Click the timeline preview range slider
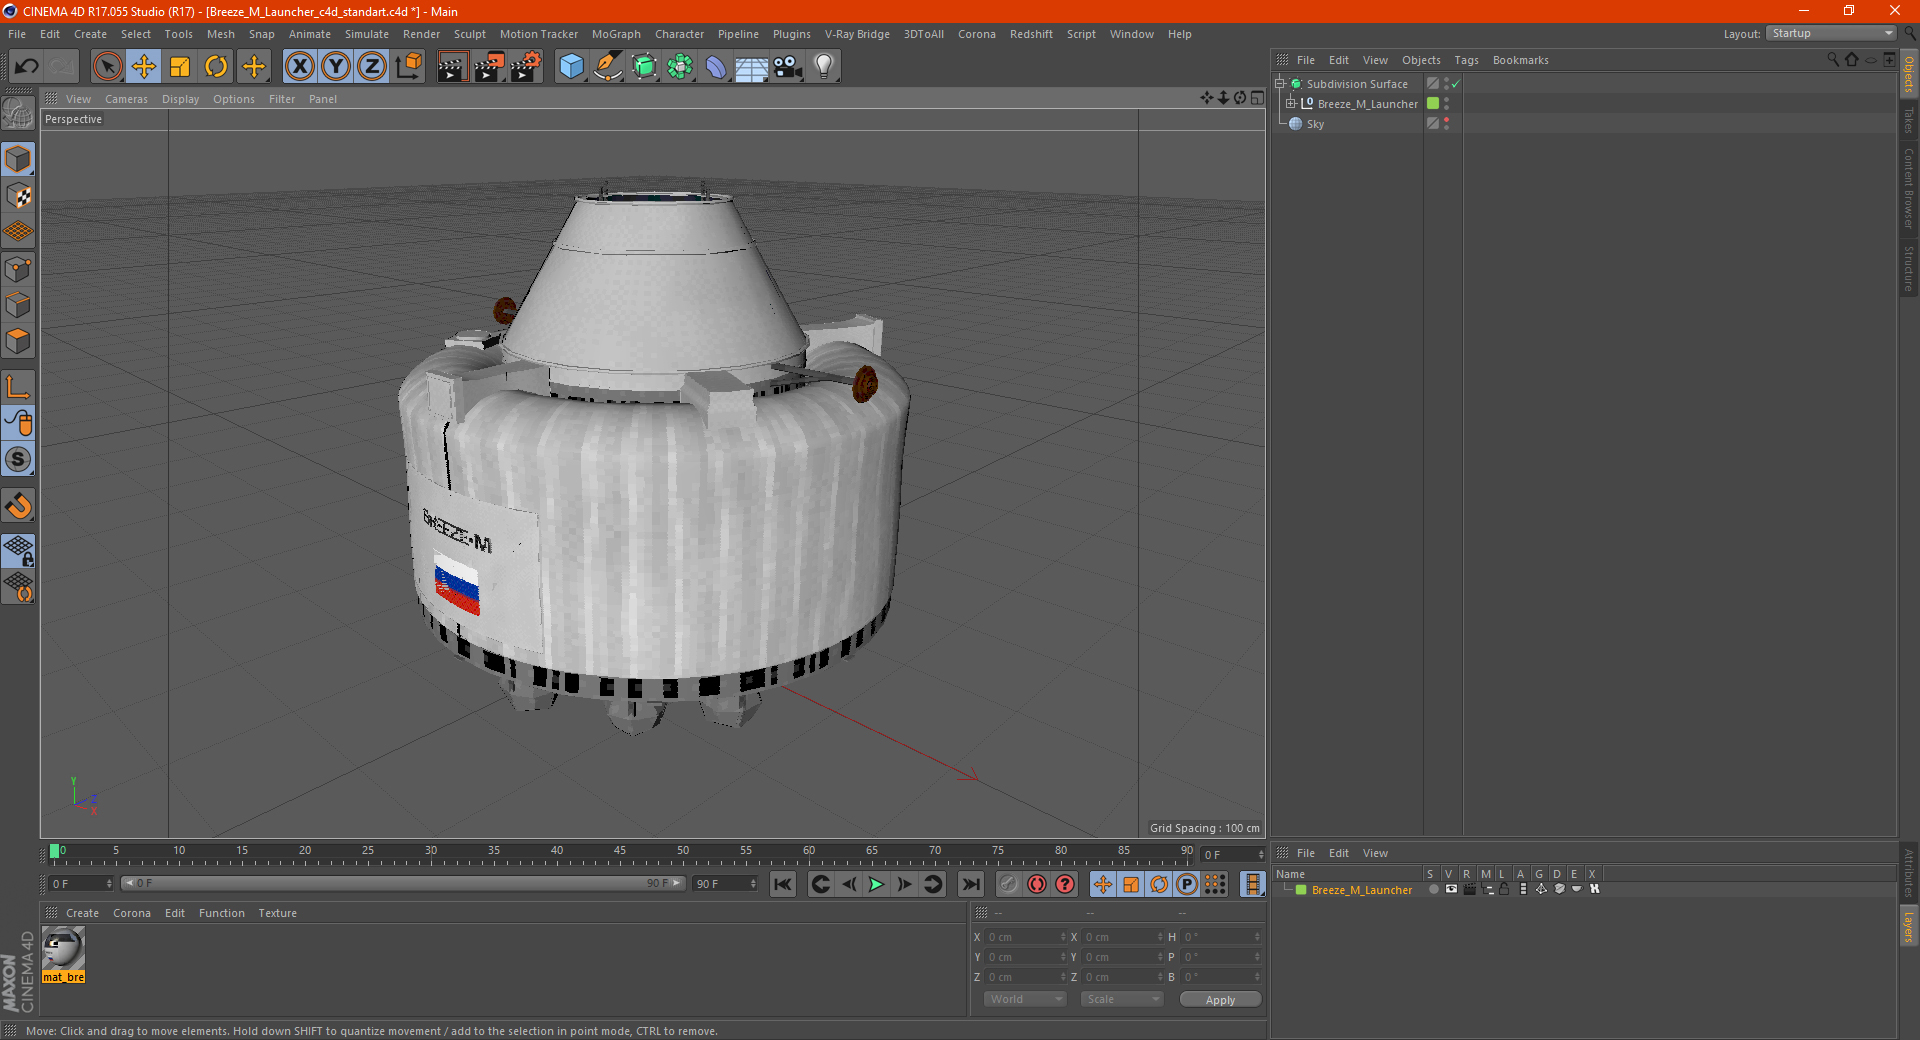1920x1040 pixels. pos(403,884)
